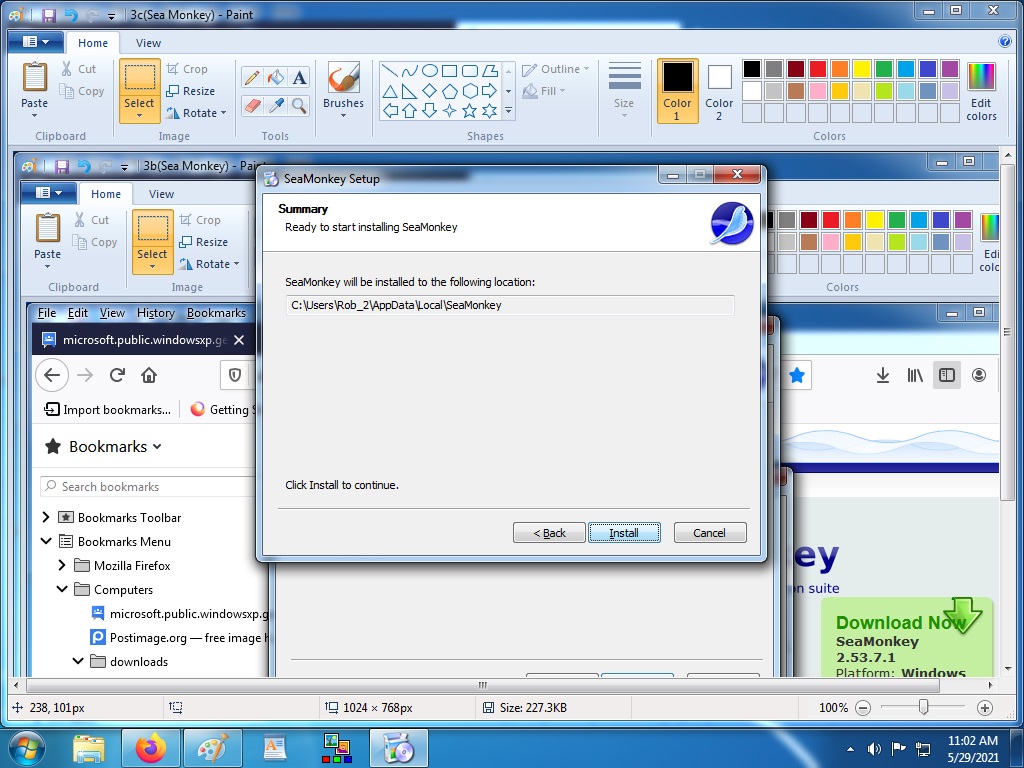The image size is (1024, 768).
Task: Click Crop in the Image group
Action: point(187,69)
